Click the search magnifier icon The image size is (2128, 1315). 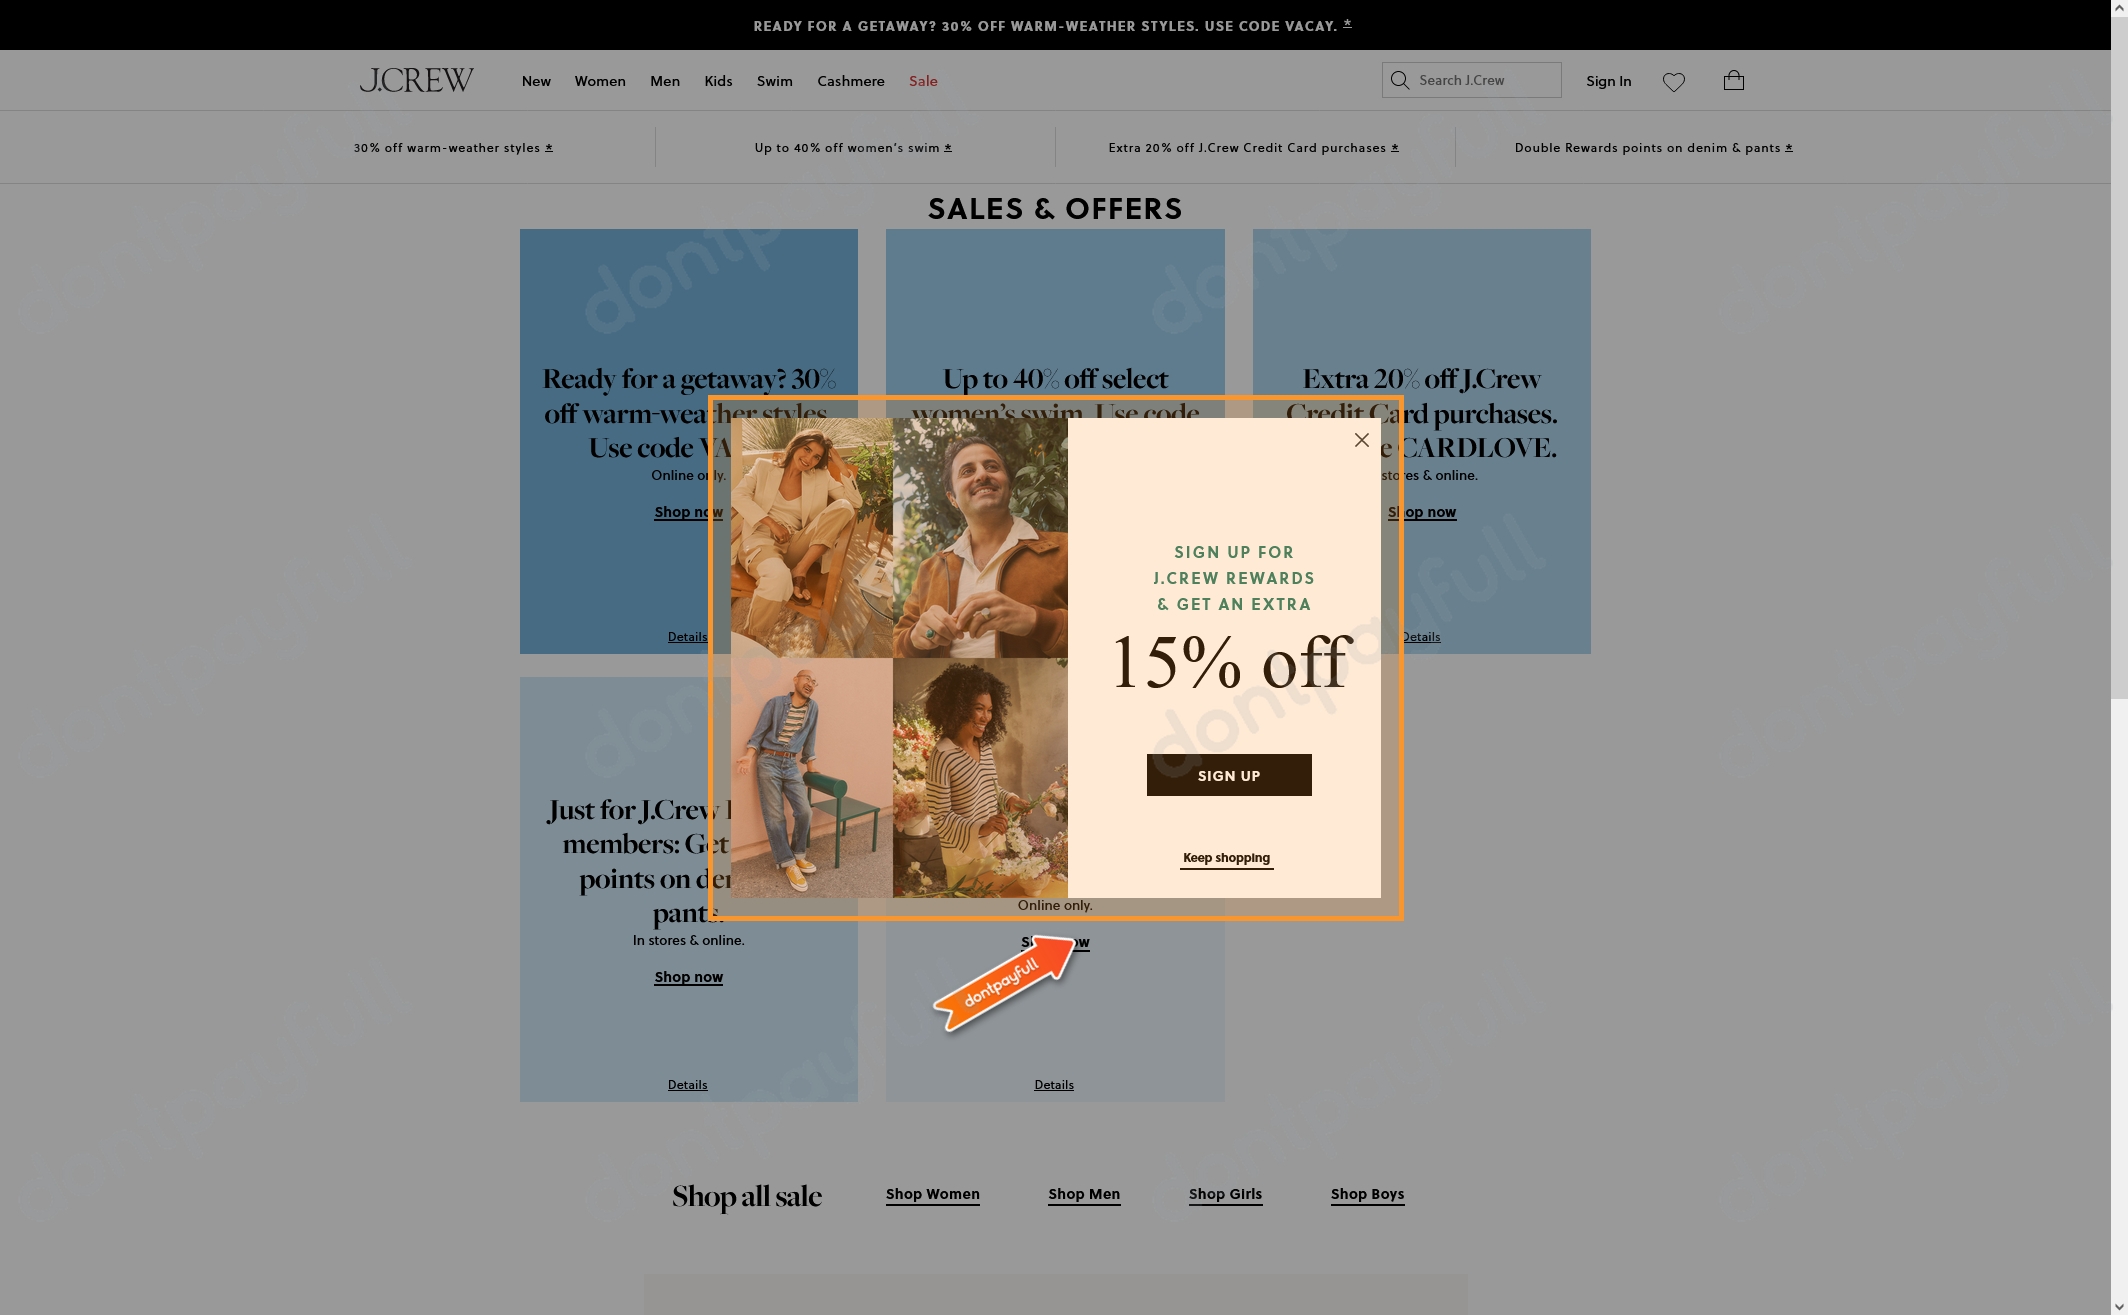[x=1400, y=80]
